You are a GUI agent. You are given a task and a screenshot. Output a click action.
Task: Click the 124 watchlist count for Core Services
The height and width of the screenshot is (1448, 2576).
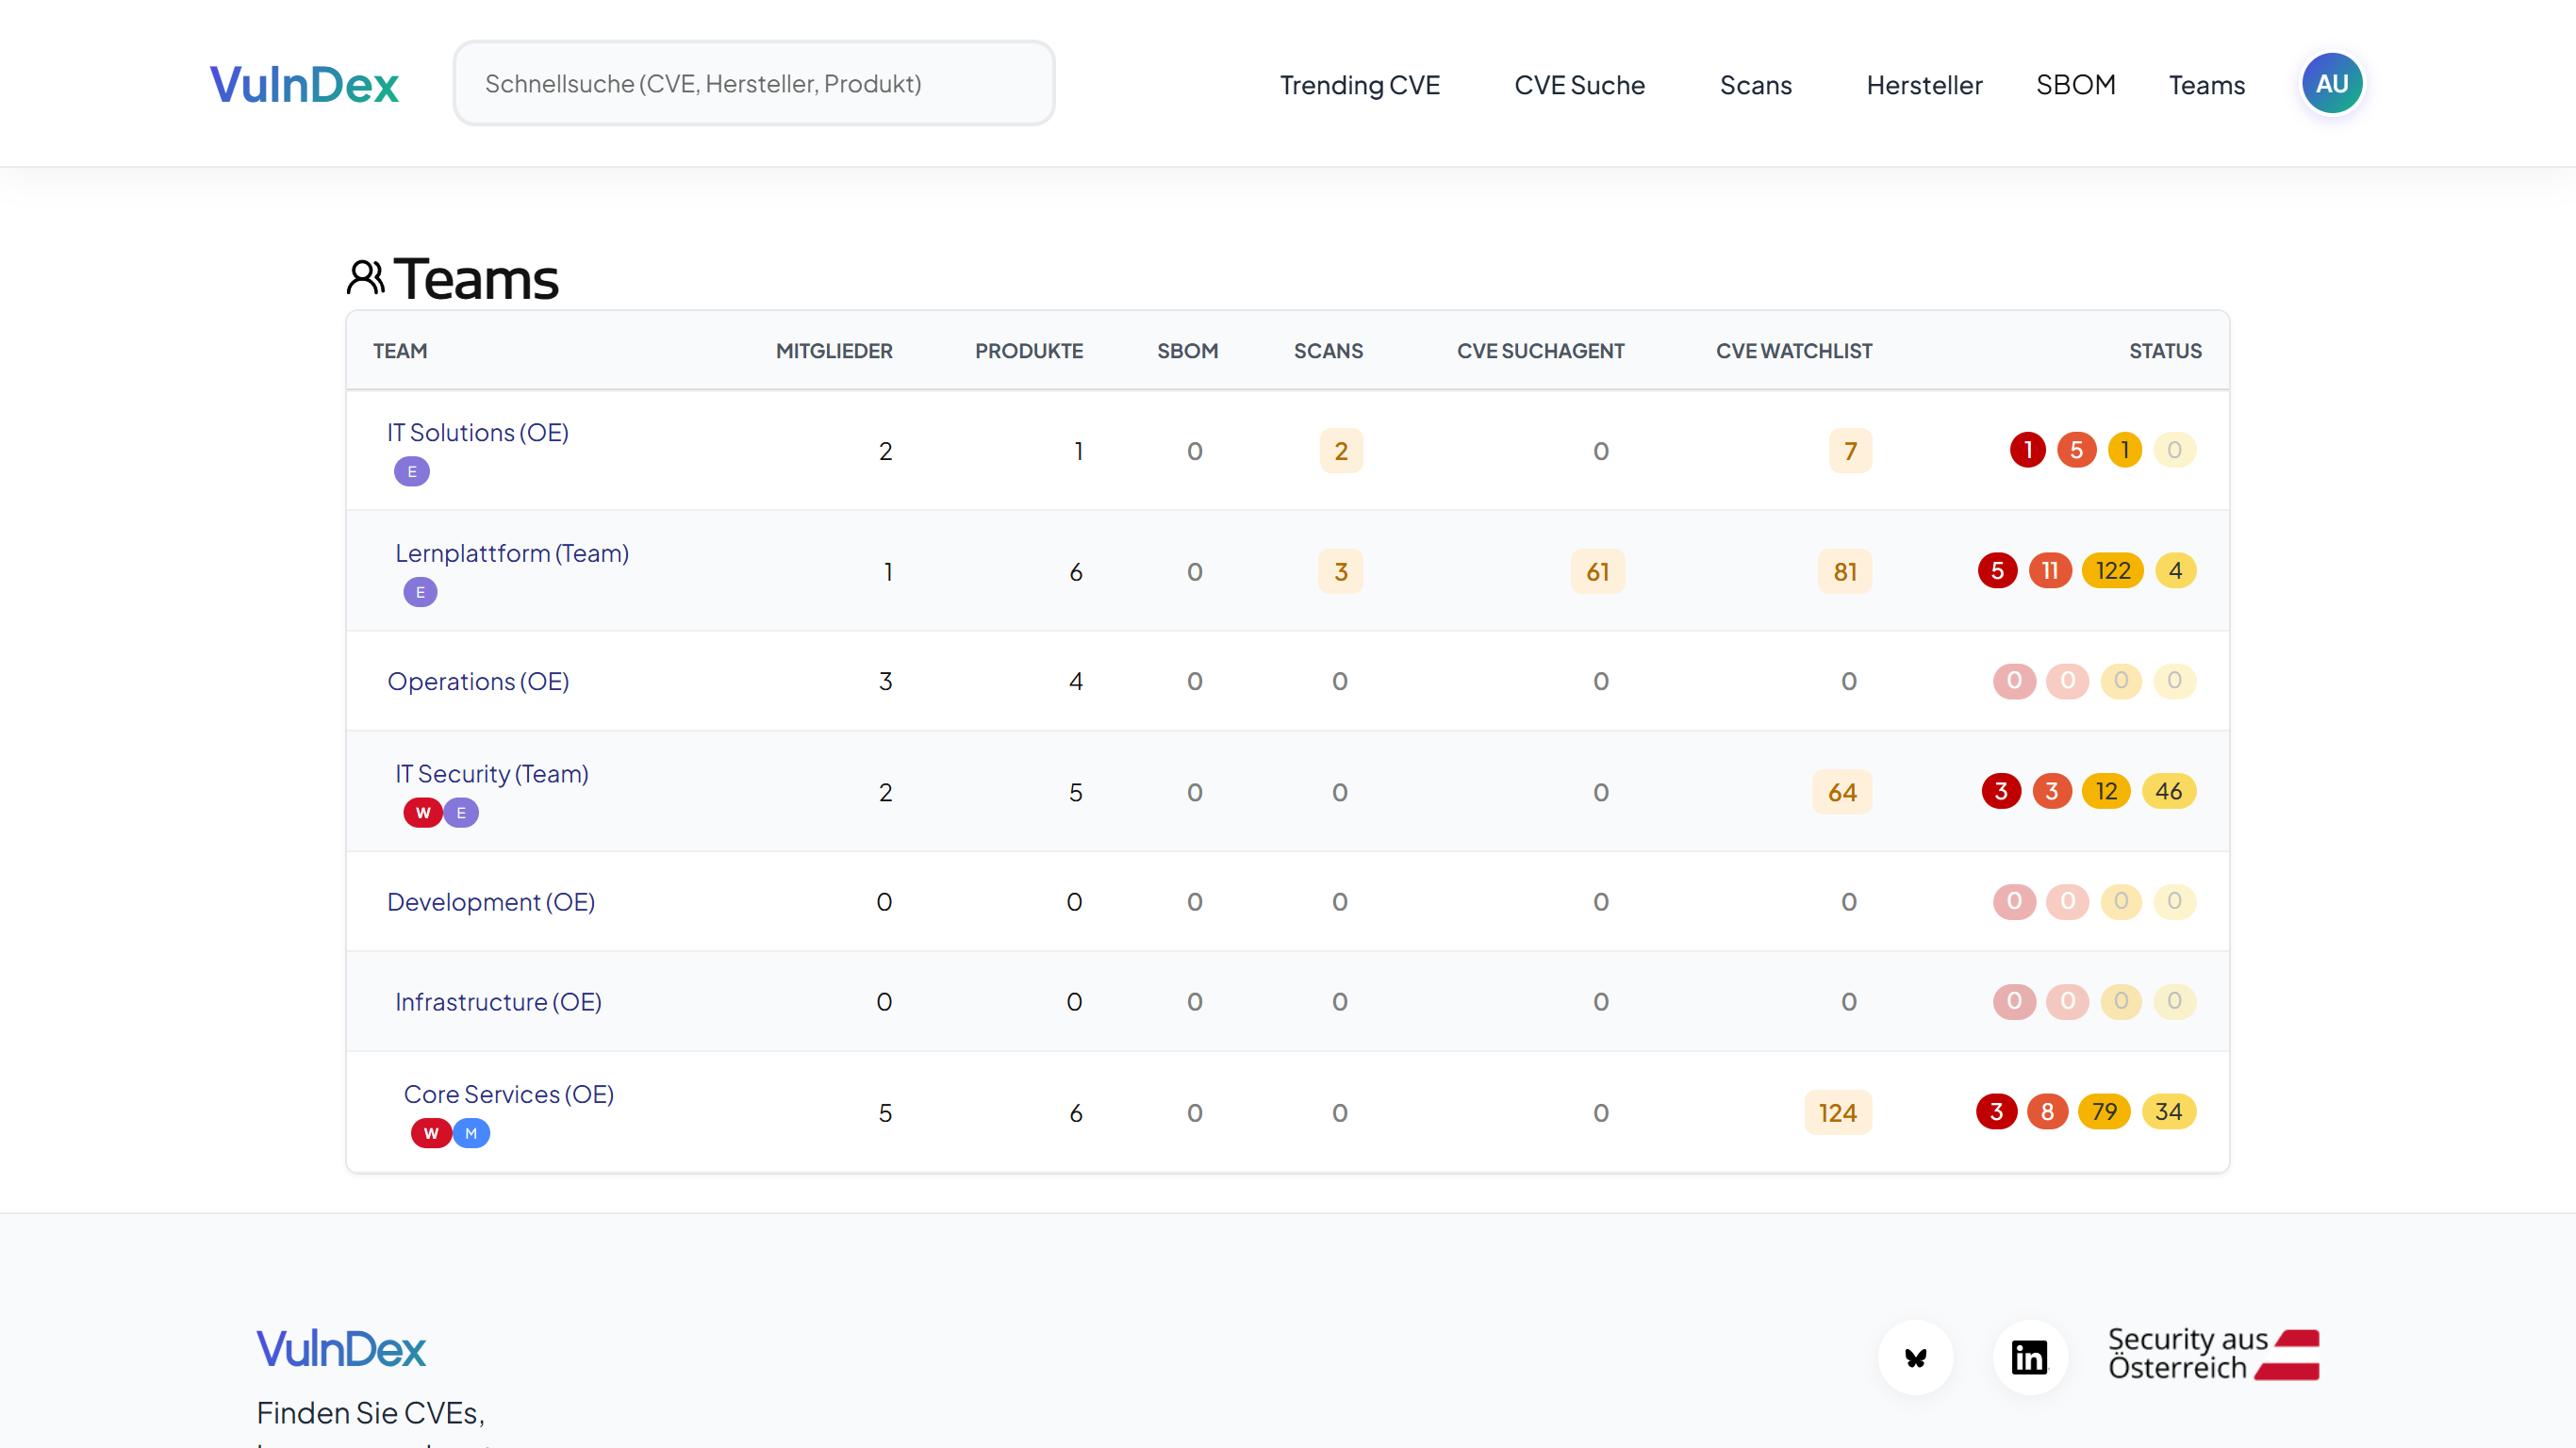coord(1837,1112)
